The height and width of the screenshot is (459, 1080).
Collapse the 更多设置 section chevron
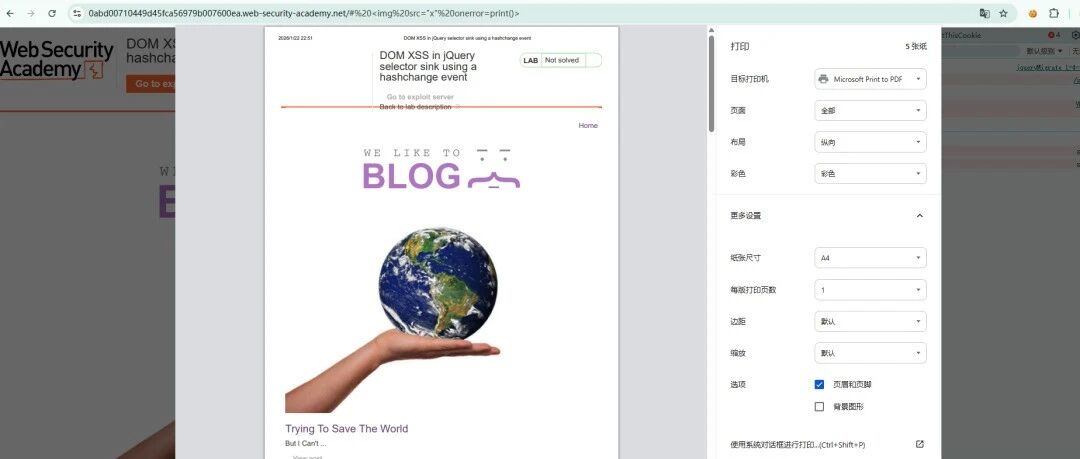[920, 216]
